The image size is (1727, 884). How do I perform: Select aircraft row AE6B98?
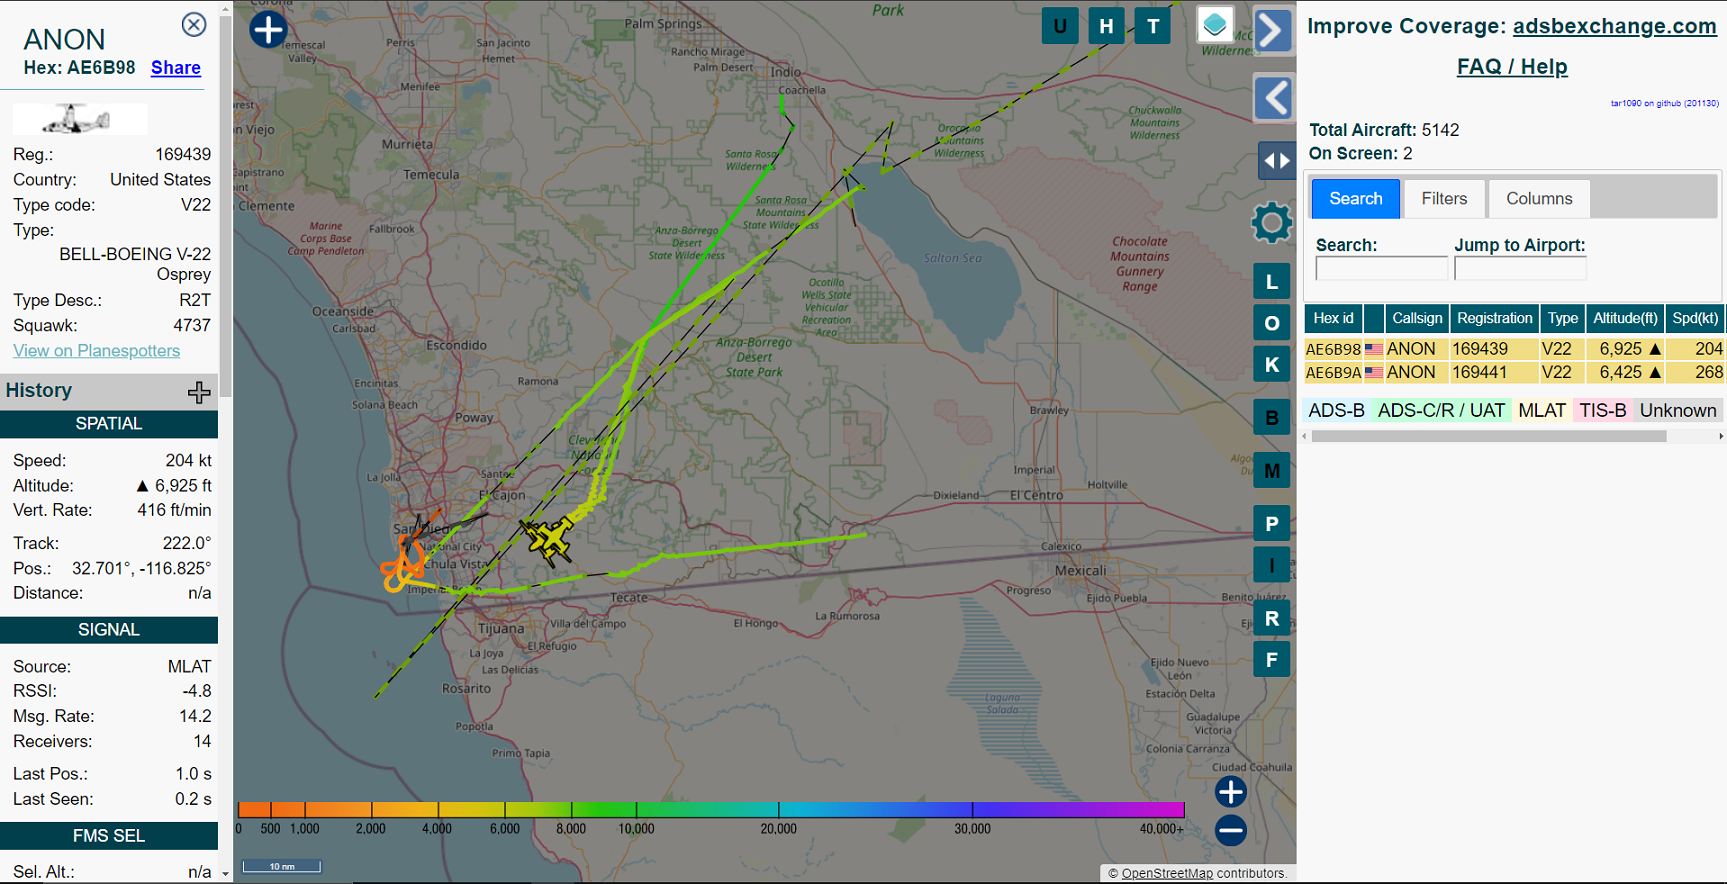[x=1514, y=349]
